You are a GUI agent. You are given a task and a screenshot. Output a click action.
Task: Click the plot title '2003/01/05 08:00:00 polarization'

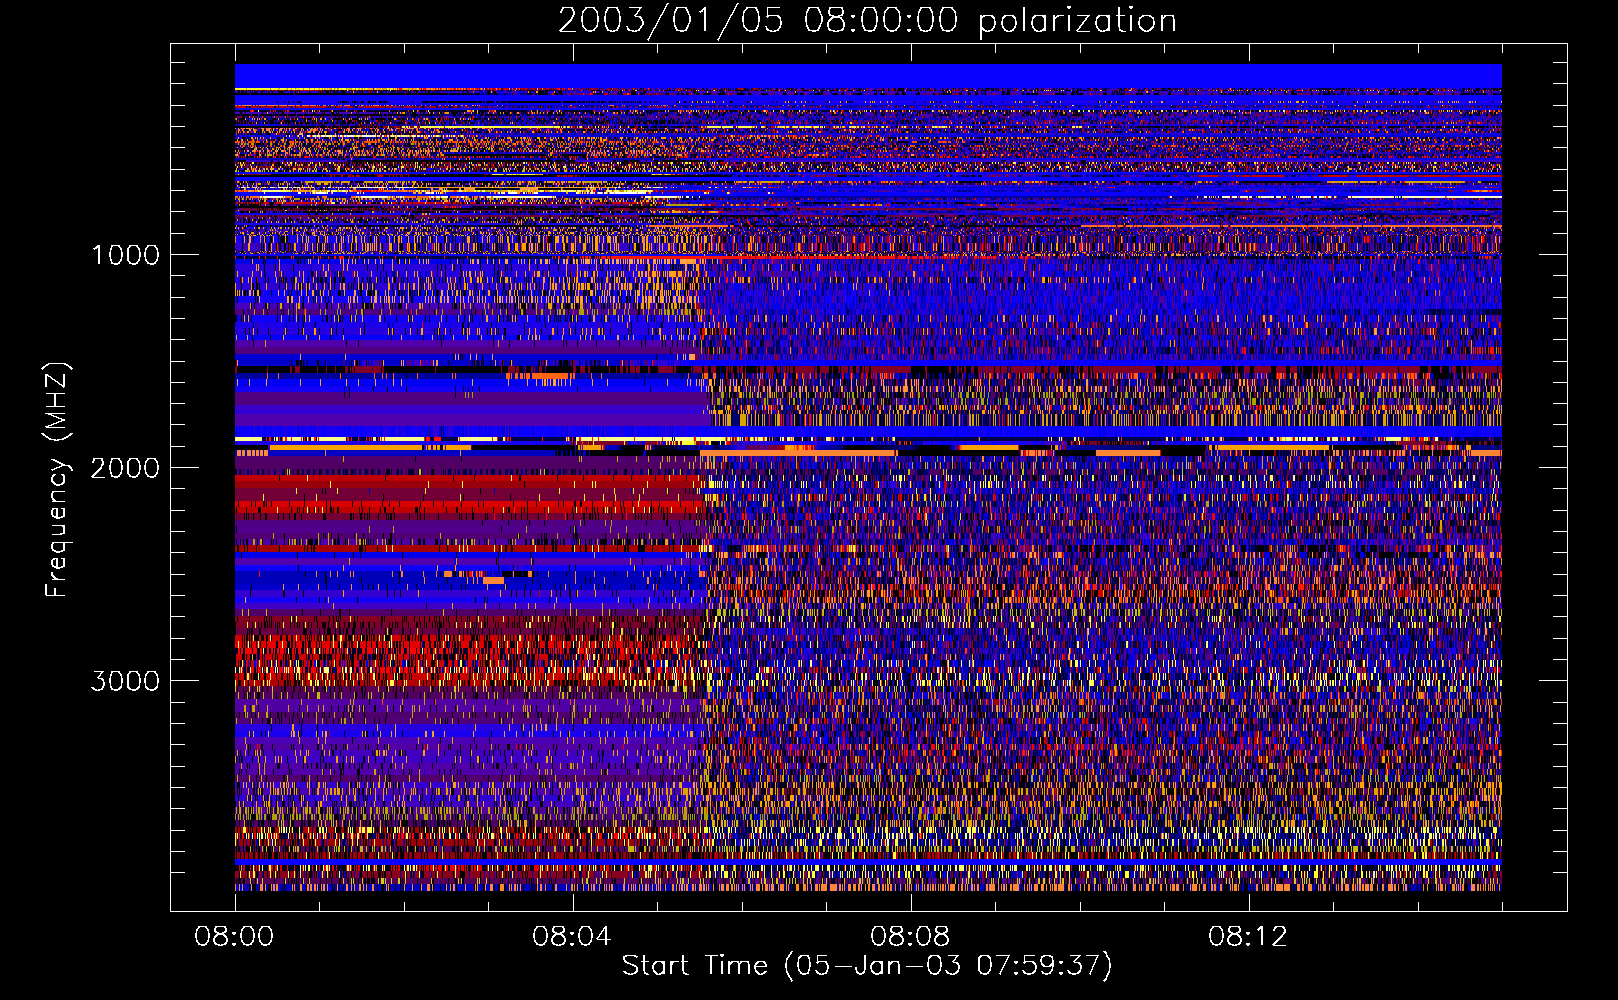coord(867,21)
